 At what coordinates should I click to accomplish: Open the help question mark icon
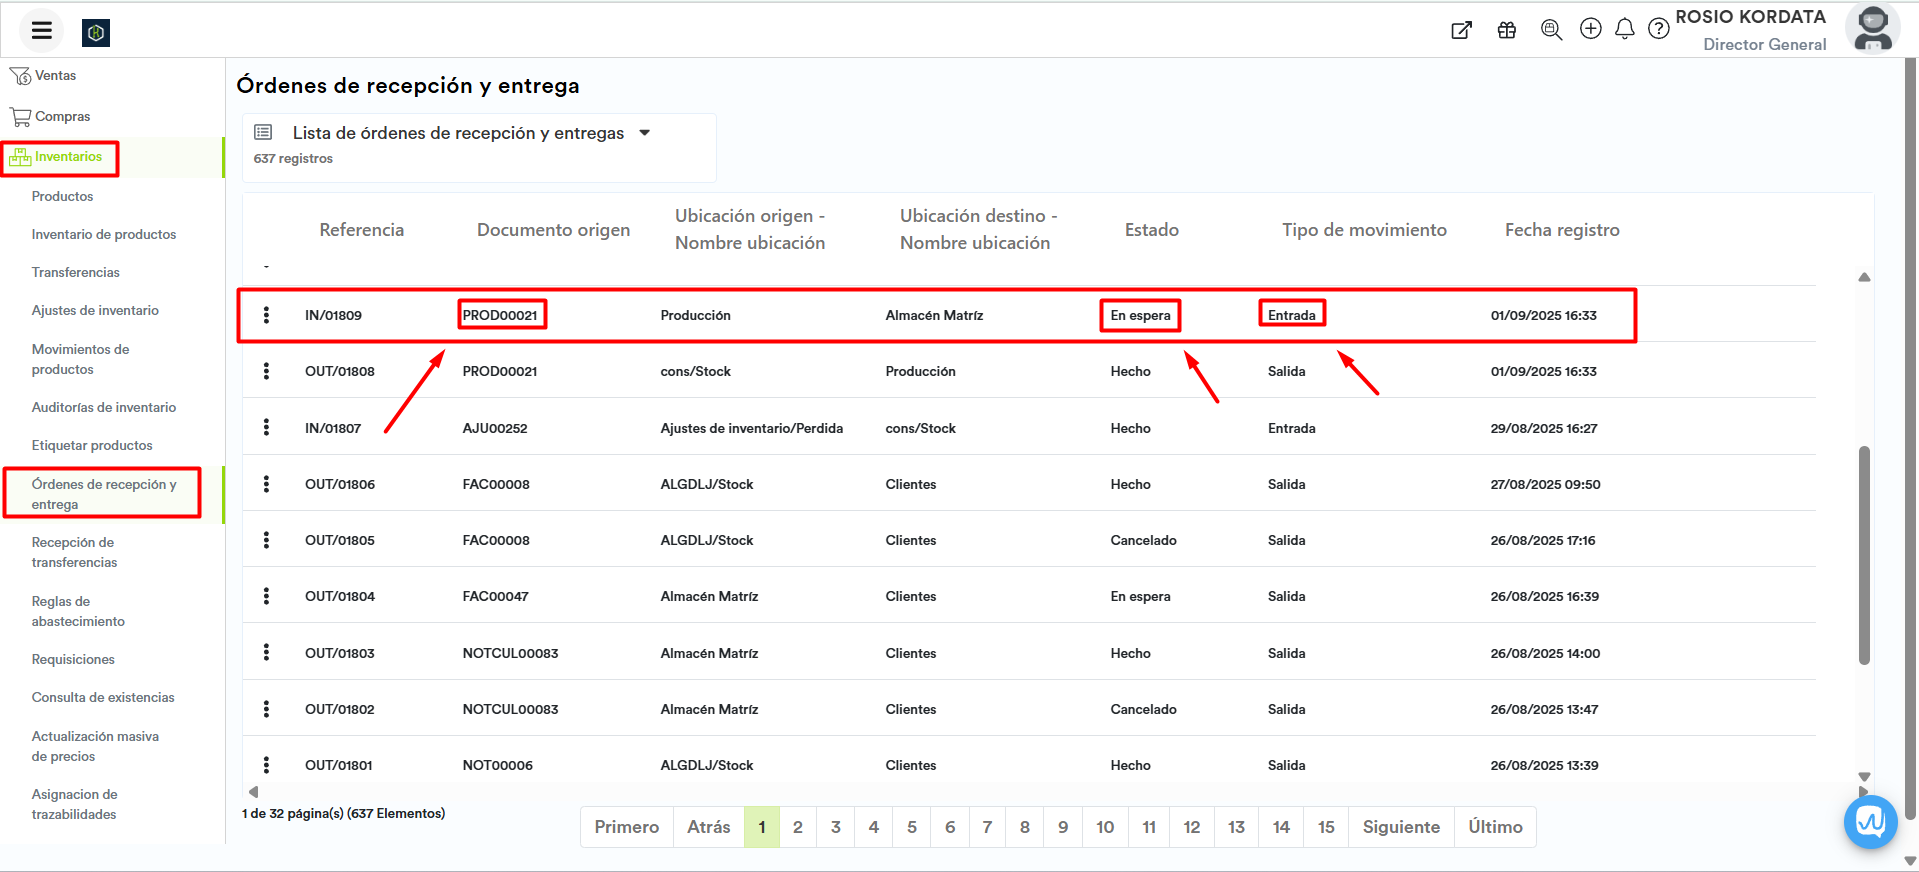[1658, 29]
